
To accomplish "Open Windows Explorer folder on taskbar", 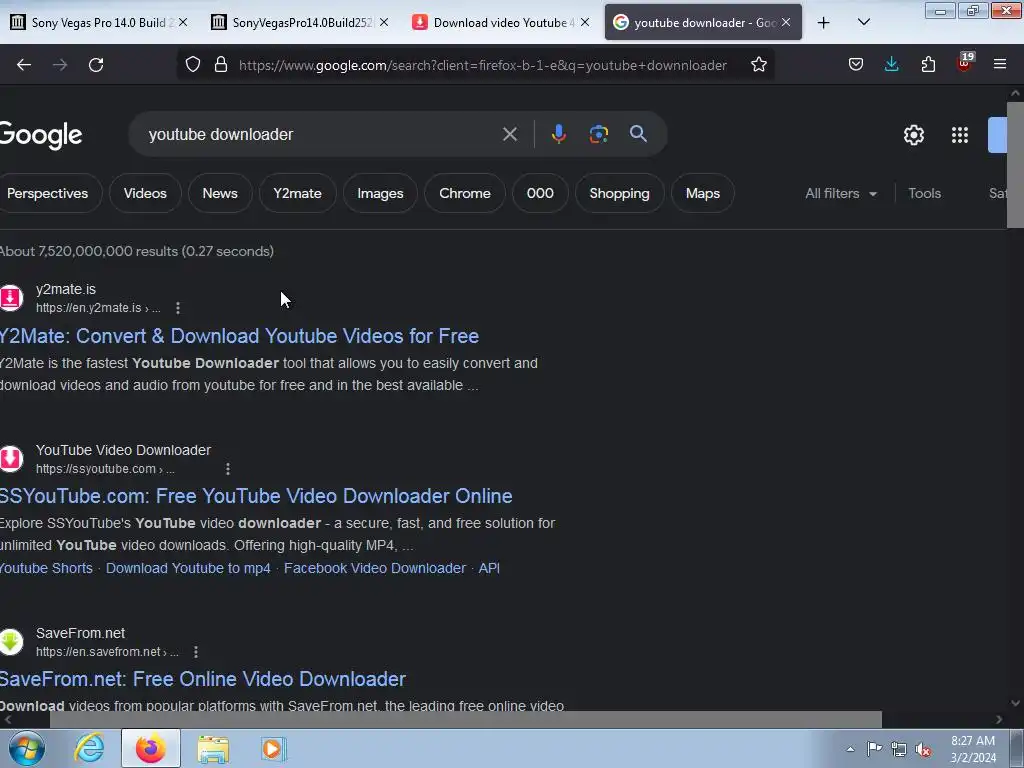I will 213,748.
